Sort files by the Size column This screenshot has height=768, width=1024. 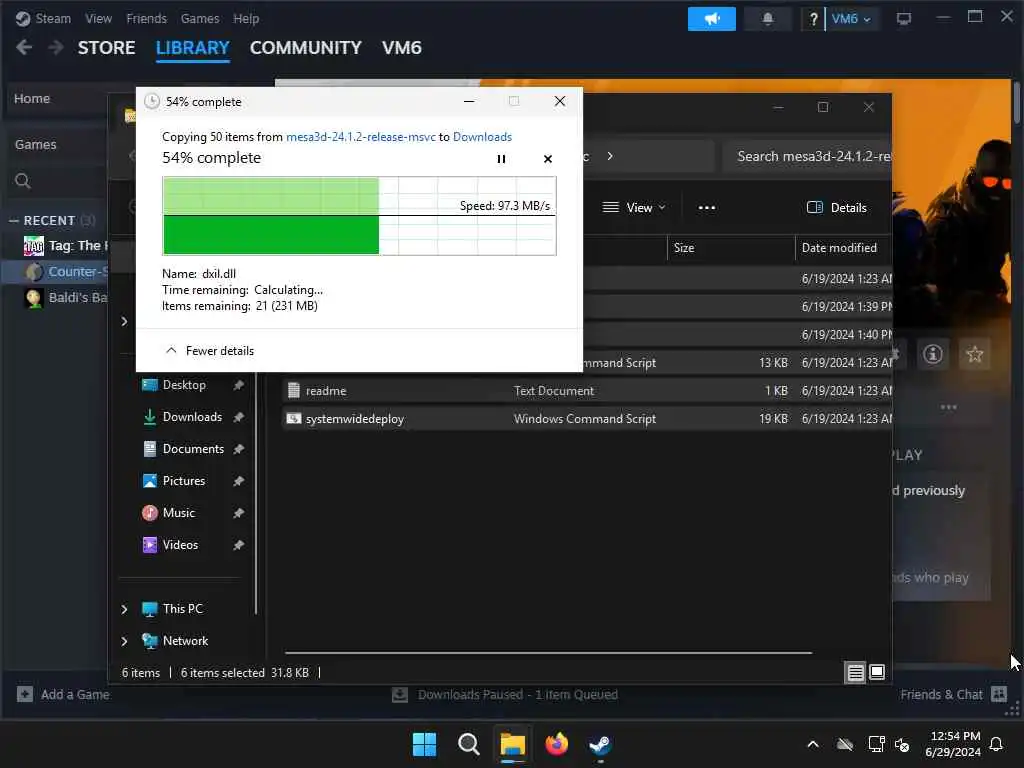coord(731,248)
